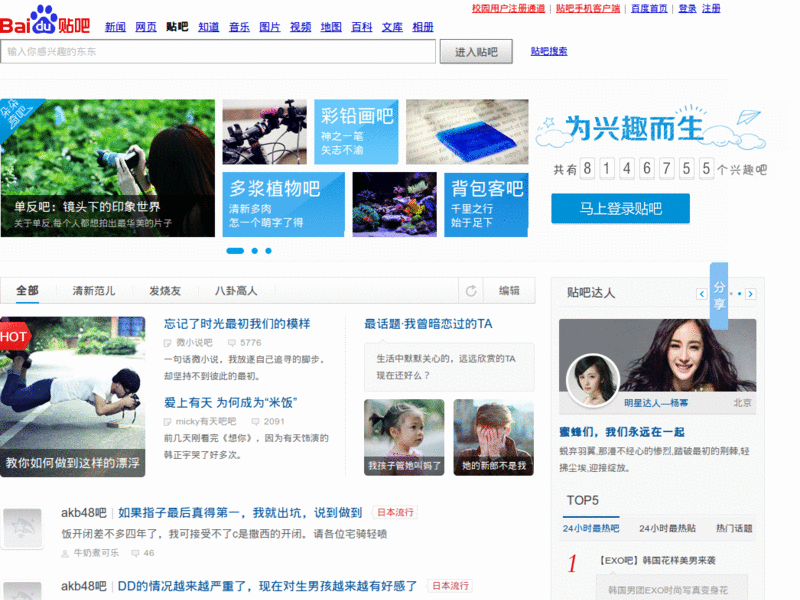Click the 马上登录贴吧 button
Viewport: 800px width, 600px height.
tap(620, 208)
